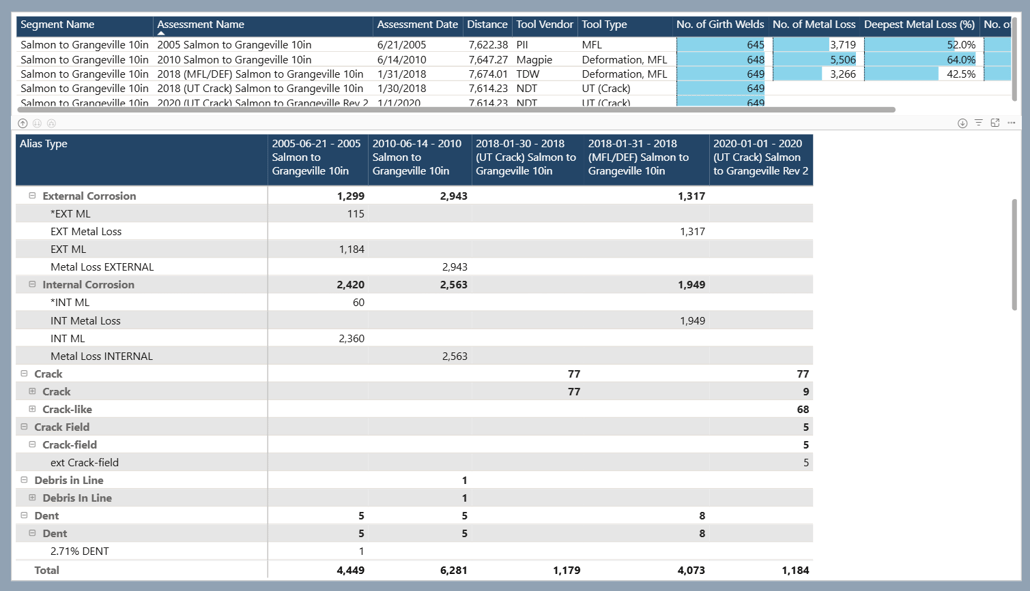Collapse the top-level Dent group

pyautogui.click(x=24, y=516)
